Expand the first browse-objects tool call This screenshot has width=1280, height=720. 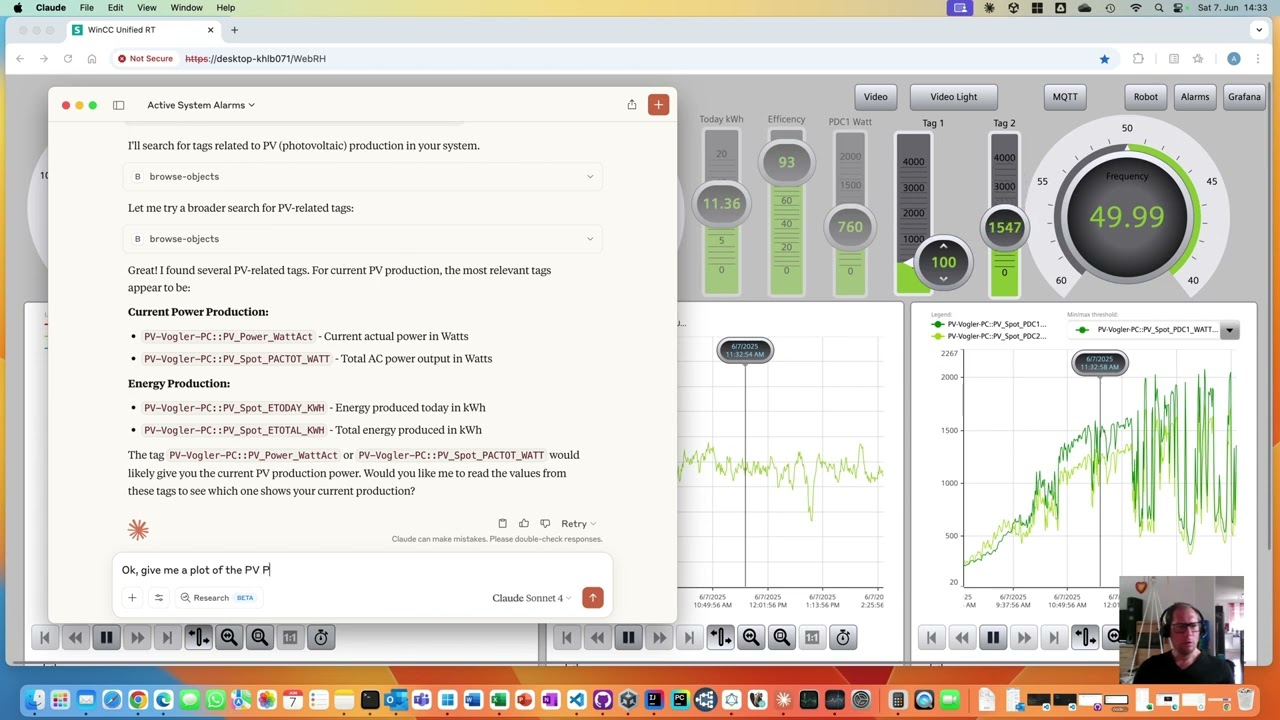[363, 176]
